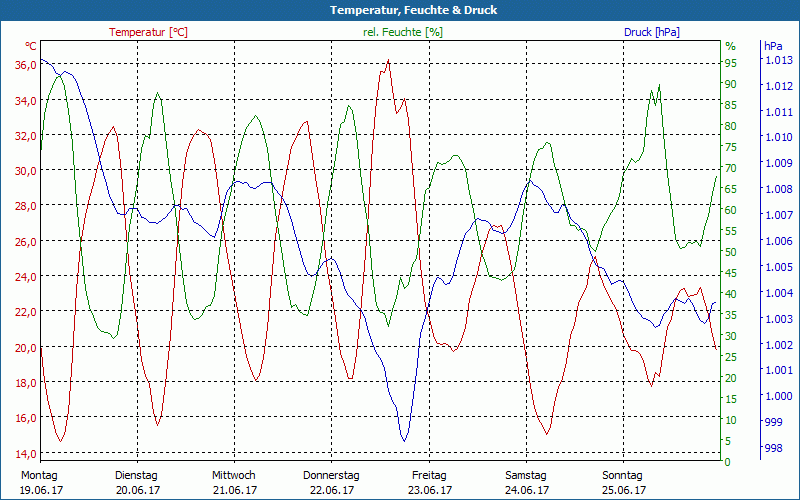Screen dimensions: 800x500
Task: Click the blue "hPa" unit label
Action: 773,46
